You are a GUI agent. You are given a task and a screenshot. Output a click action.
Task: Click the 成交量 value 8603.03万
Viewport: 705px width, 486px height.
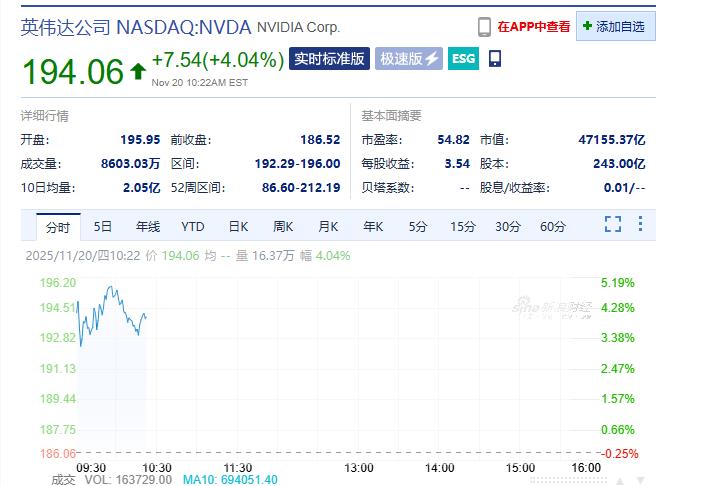(130, 164)
